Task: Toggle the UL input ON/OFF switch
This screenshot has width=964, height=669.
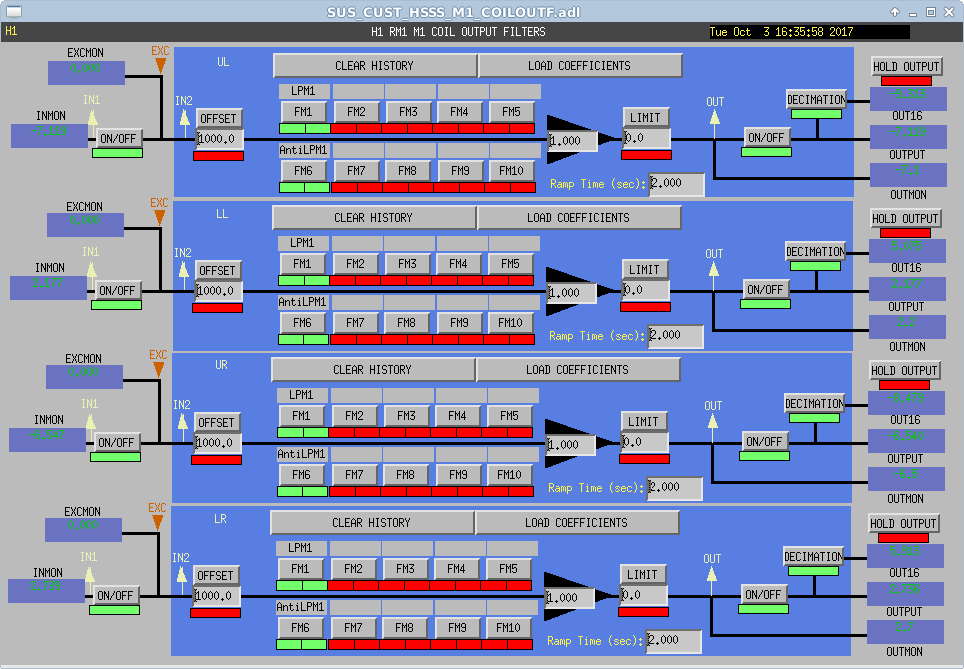Action: coord(118,138)
